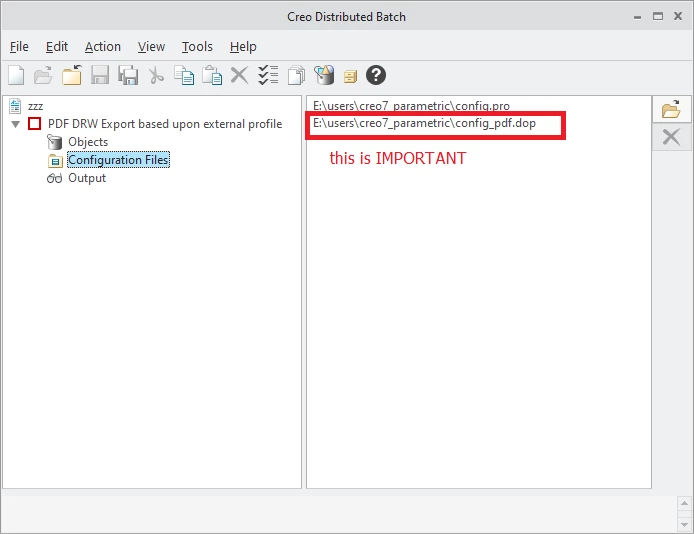The width and height of the screenshot is (694, 534).
Task: Click the small yellow cabinet toolbar icon
Action: [350, 77]
